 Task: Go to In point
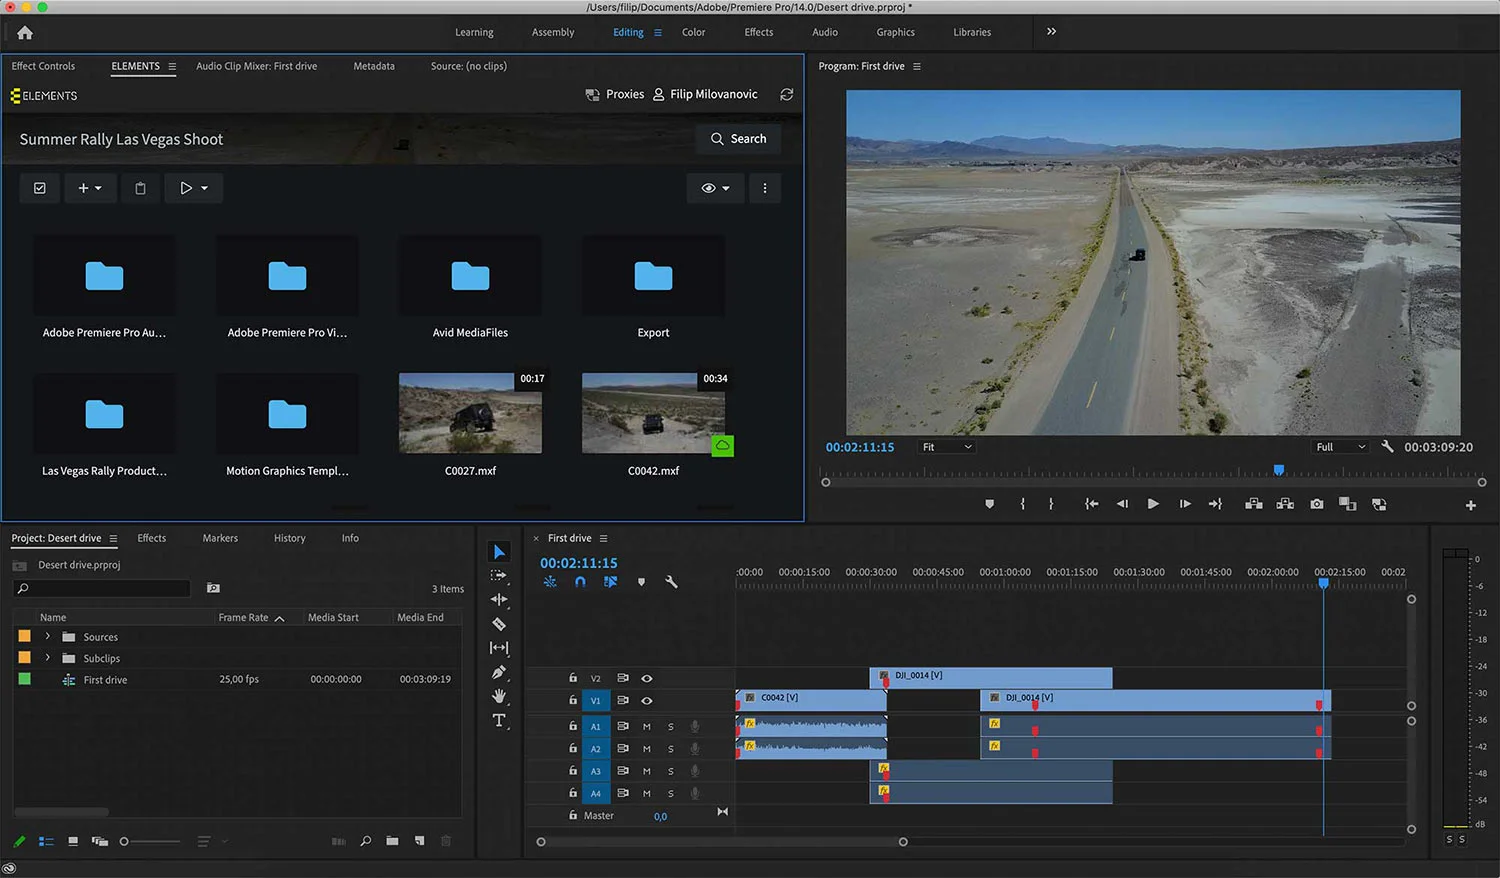click(1091, 504)
